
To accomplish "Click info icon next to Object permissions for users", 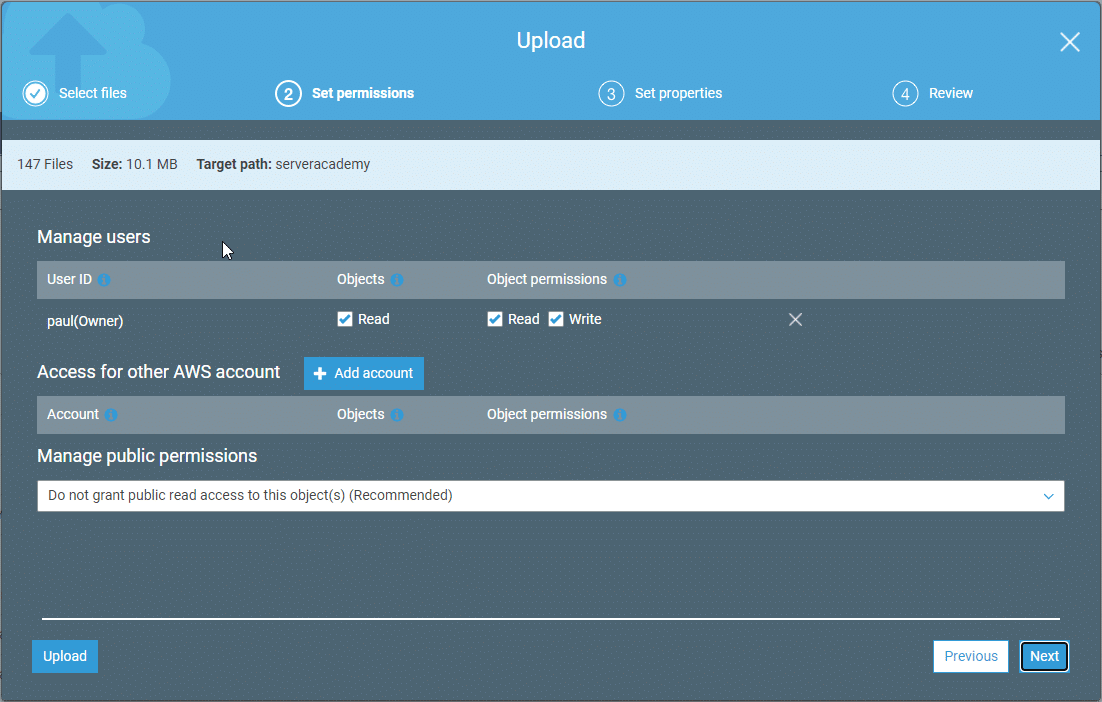I will pos(620,280).
